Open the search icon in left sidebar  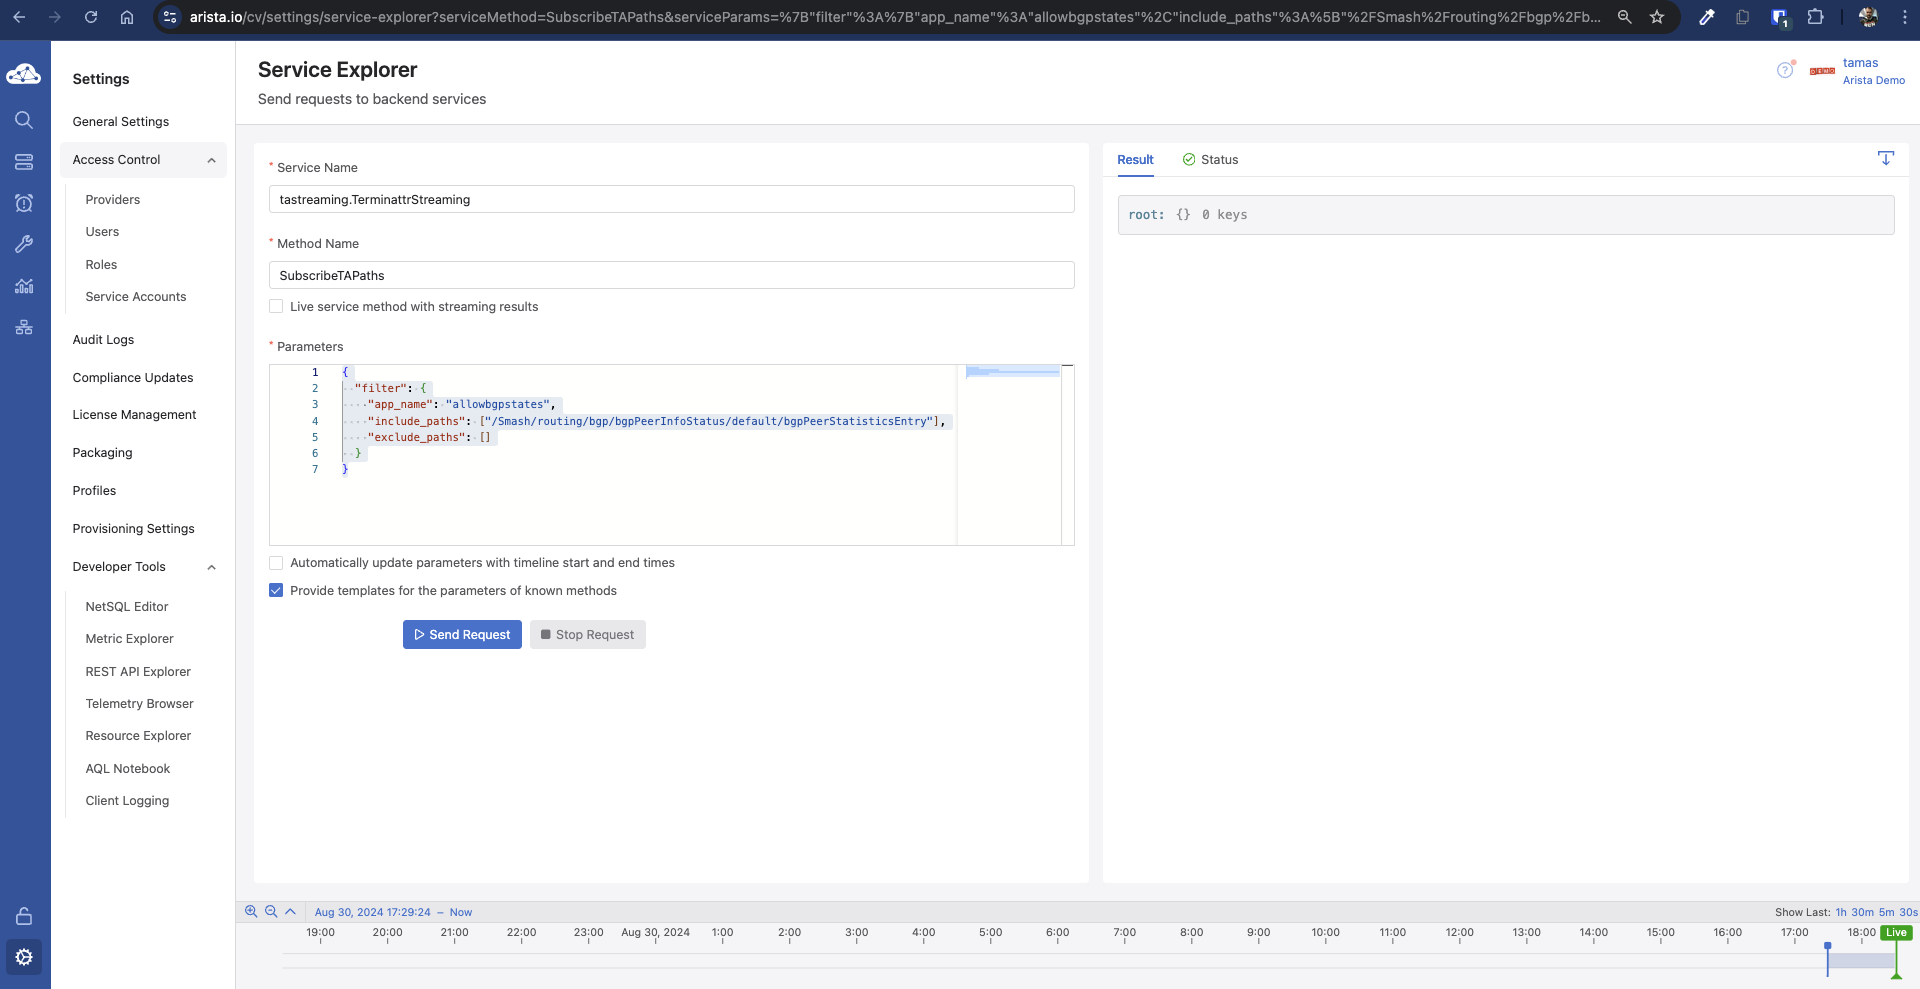[24, 120]
